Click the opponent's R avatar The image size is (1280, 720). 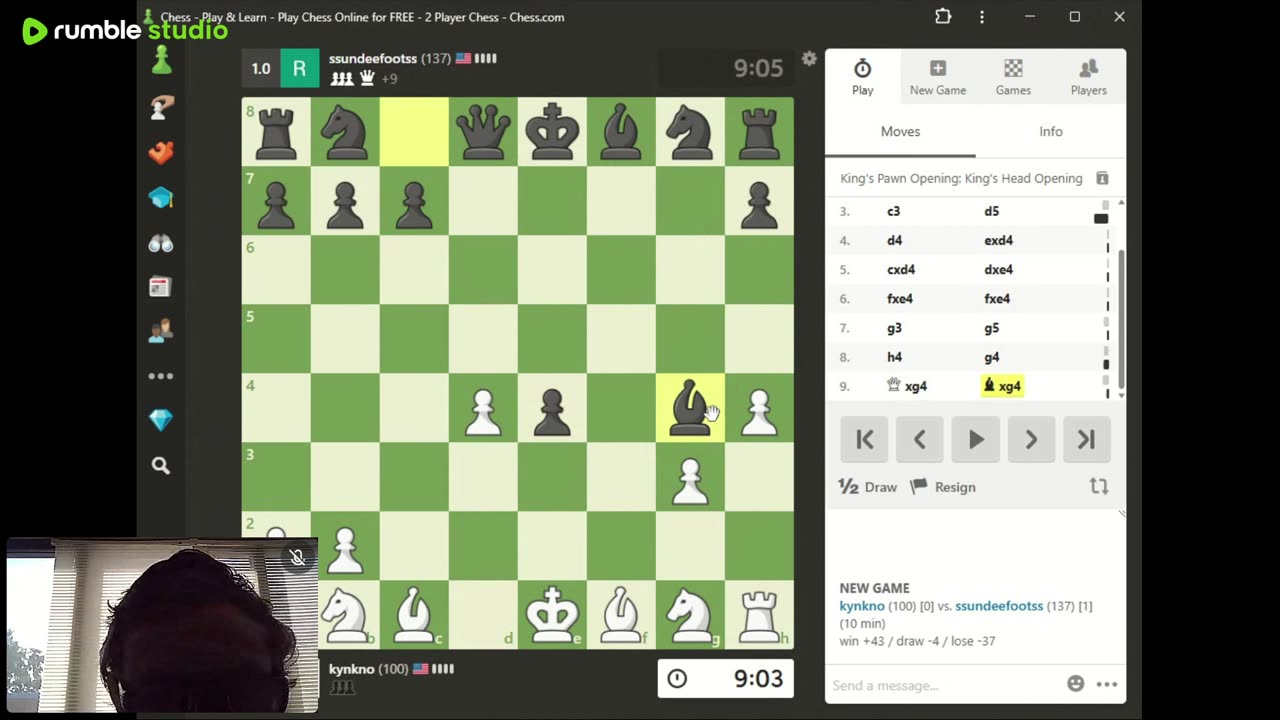click(299, 68)
